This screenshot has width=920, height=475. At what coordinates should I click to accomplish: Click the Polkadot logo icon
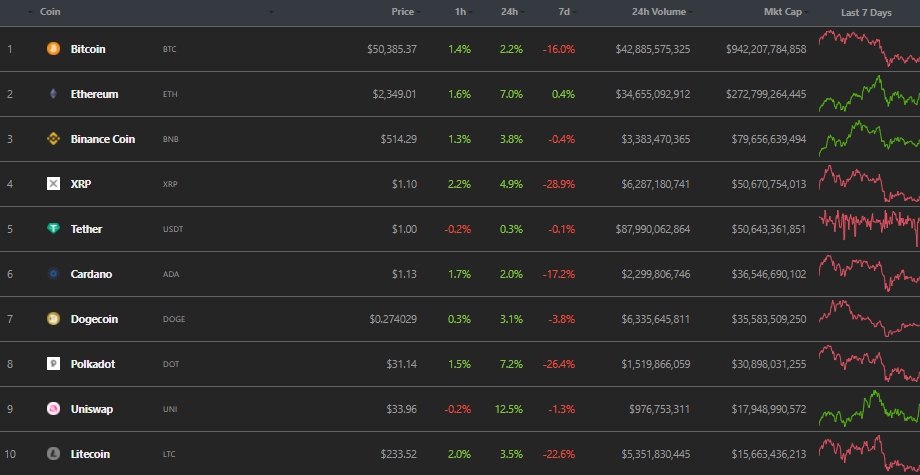(53, 364)
